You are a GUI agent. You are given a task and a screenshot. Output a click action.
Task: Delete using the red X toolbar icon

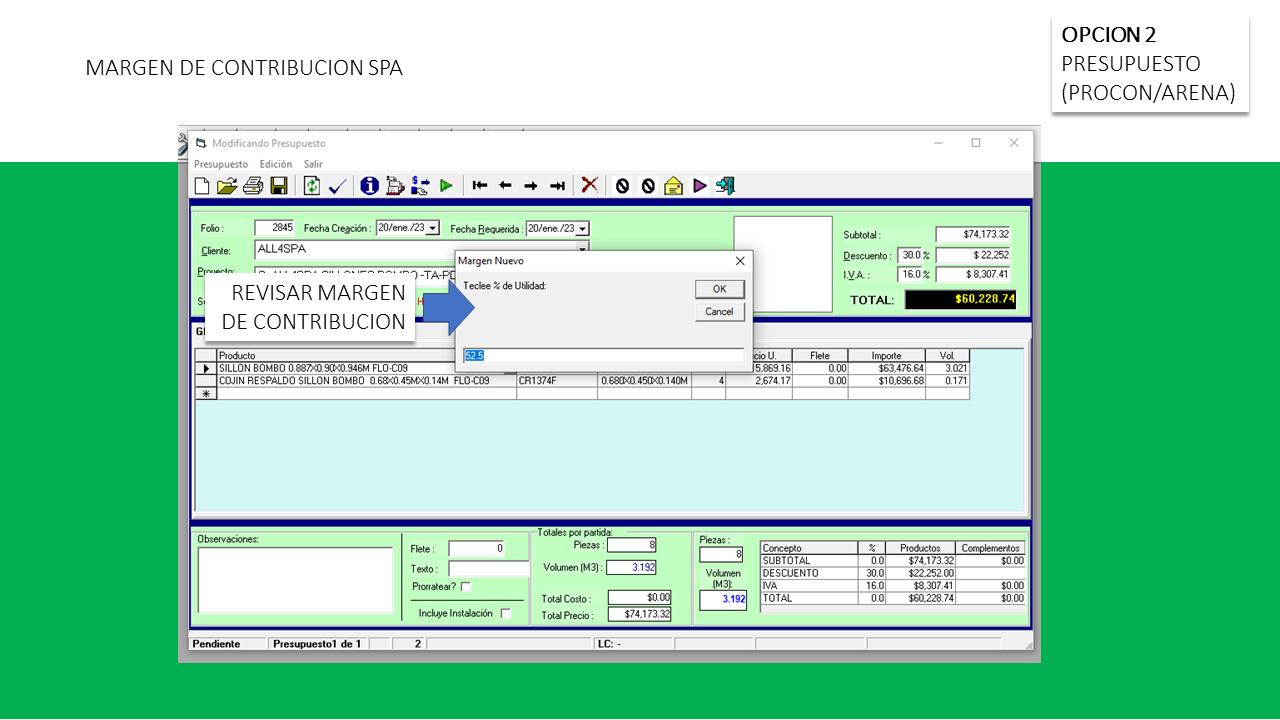point(590,186)
